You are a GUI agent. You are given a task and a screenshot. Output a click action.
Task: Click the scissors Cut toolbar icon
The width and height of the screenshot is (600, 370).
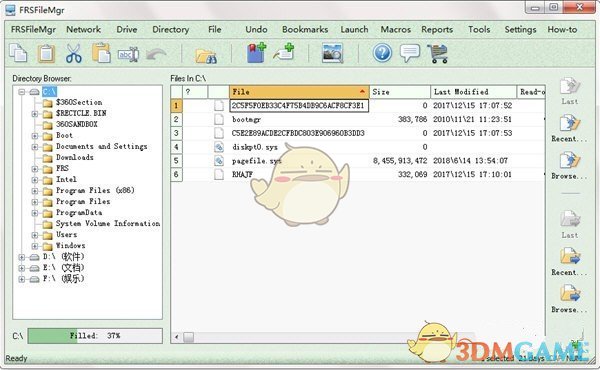click(x=73, y=53)
